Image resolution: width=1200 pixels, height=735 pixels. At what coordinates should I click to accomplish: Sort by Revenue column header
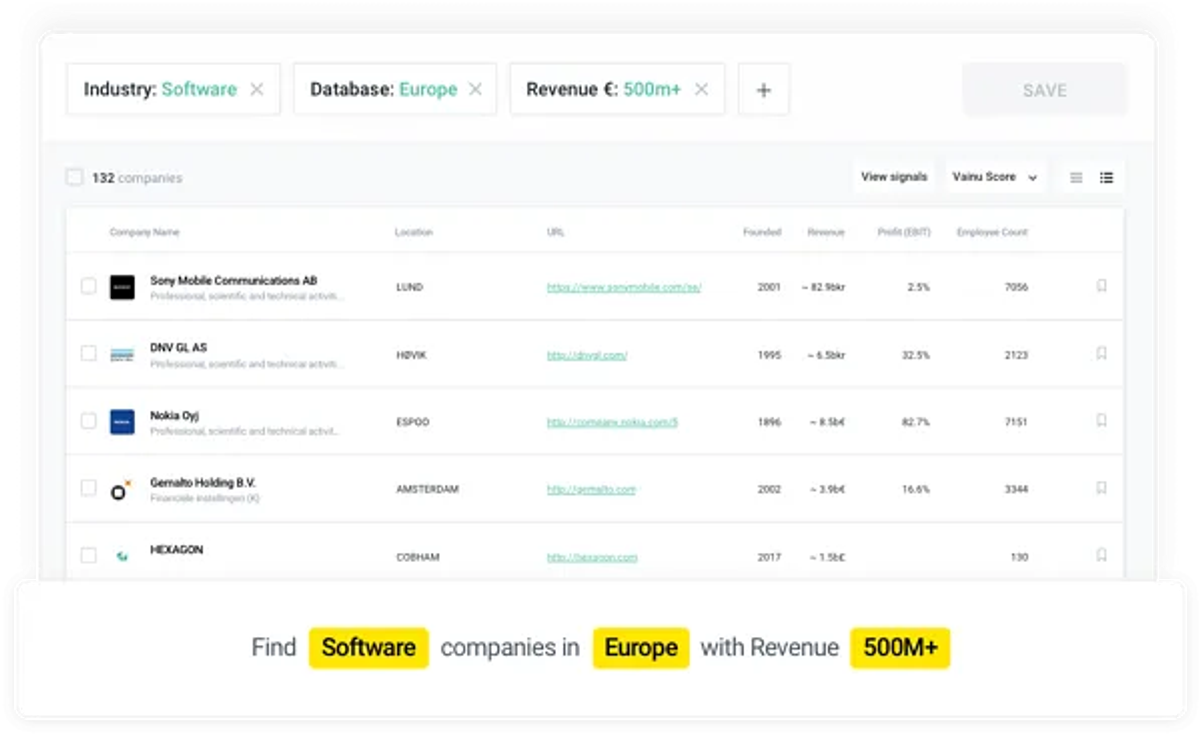pyautogui.click(x=826, y=232)
